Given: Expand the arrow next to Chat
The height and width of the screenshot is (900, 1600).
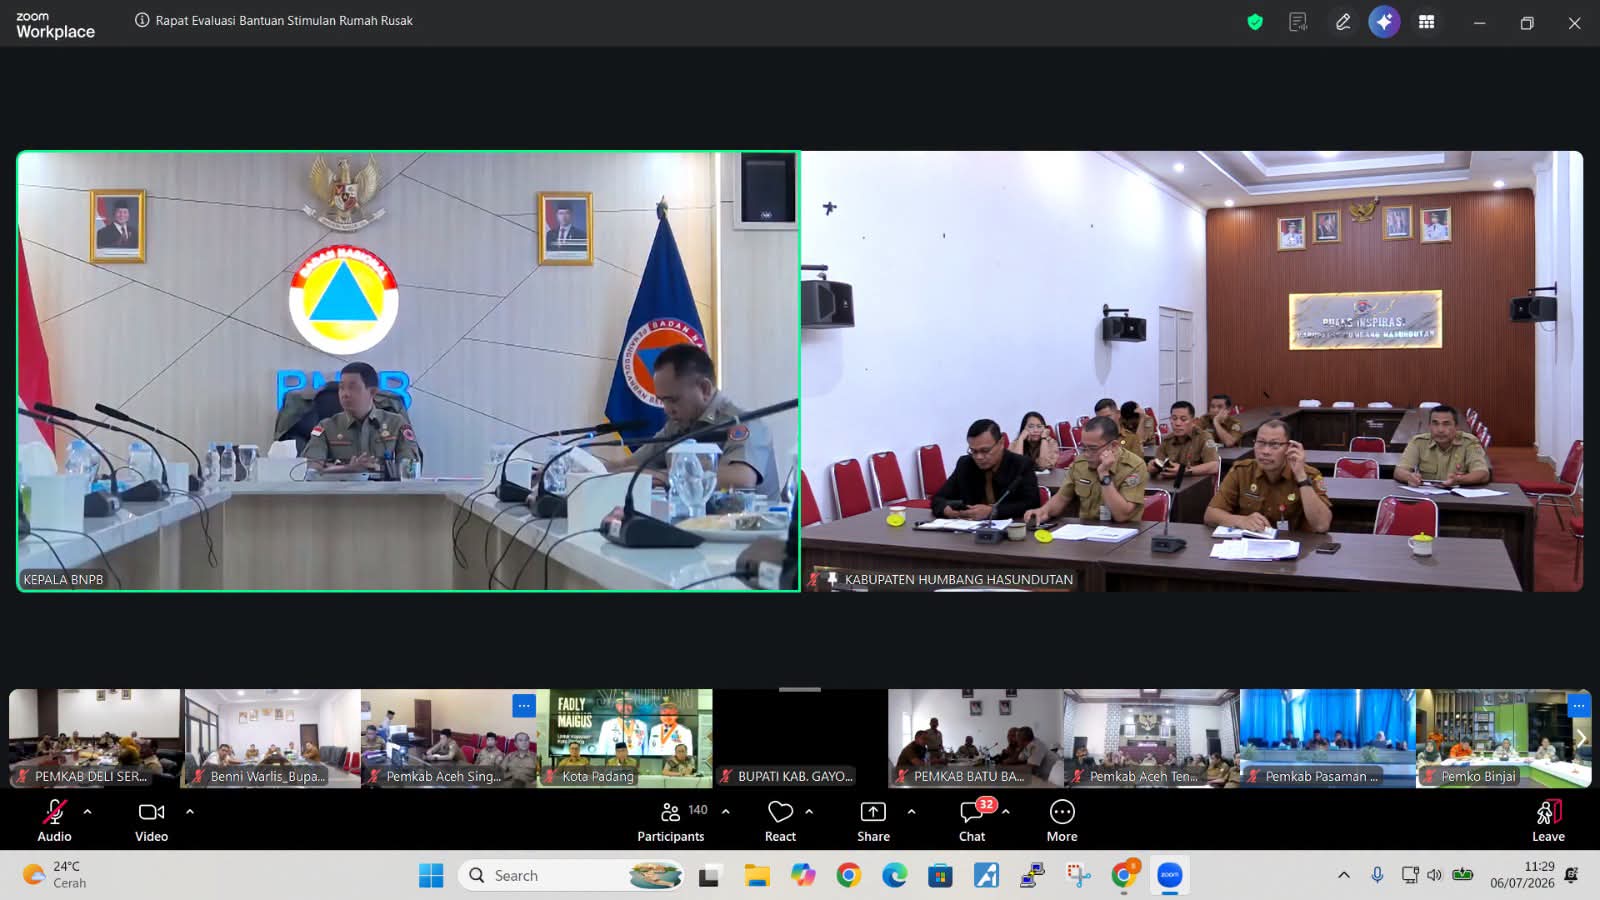Looking at the screenshot, I should [x=1006, y=811].
